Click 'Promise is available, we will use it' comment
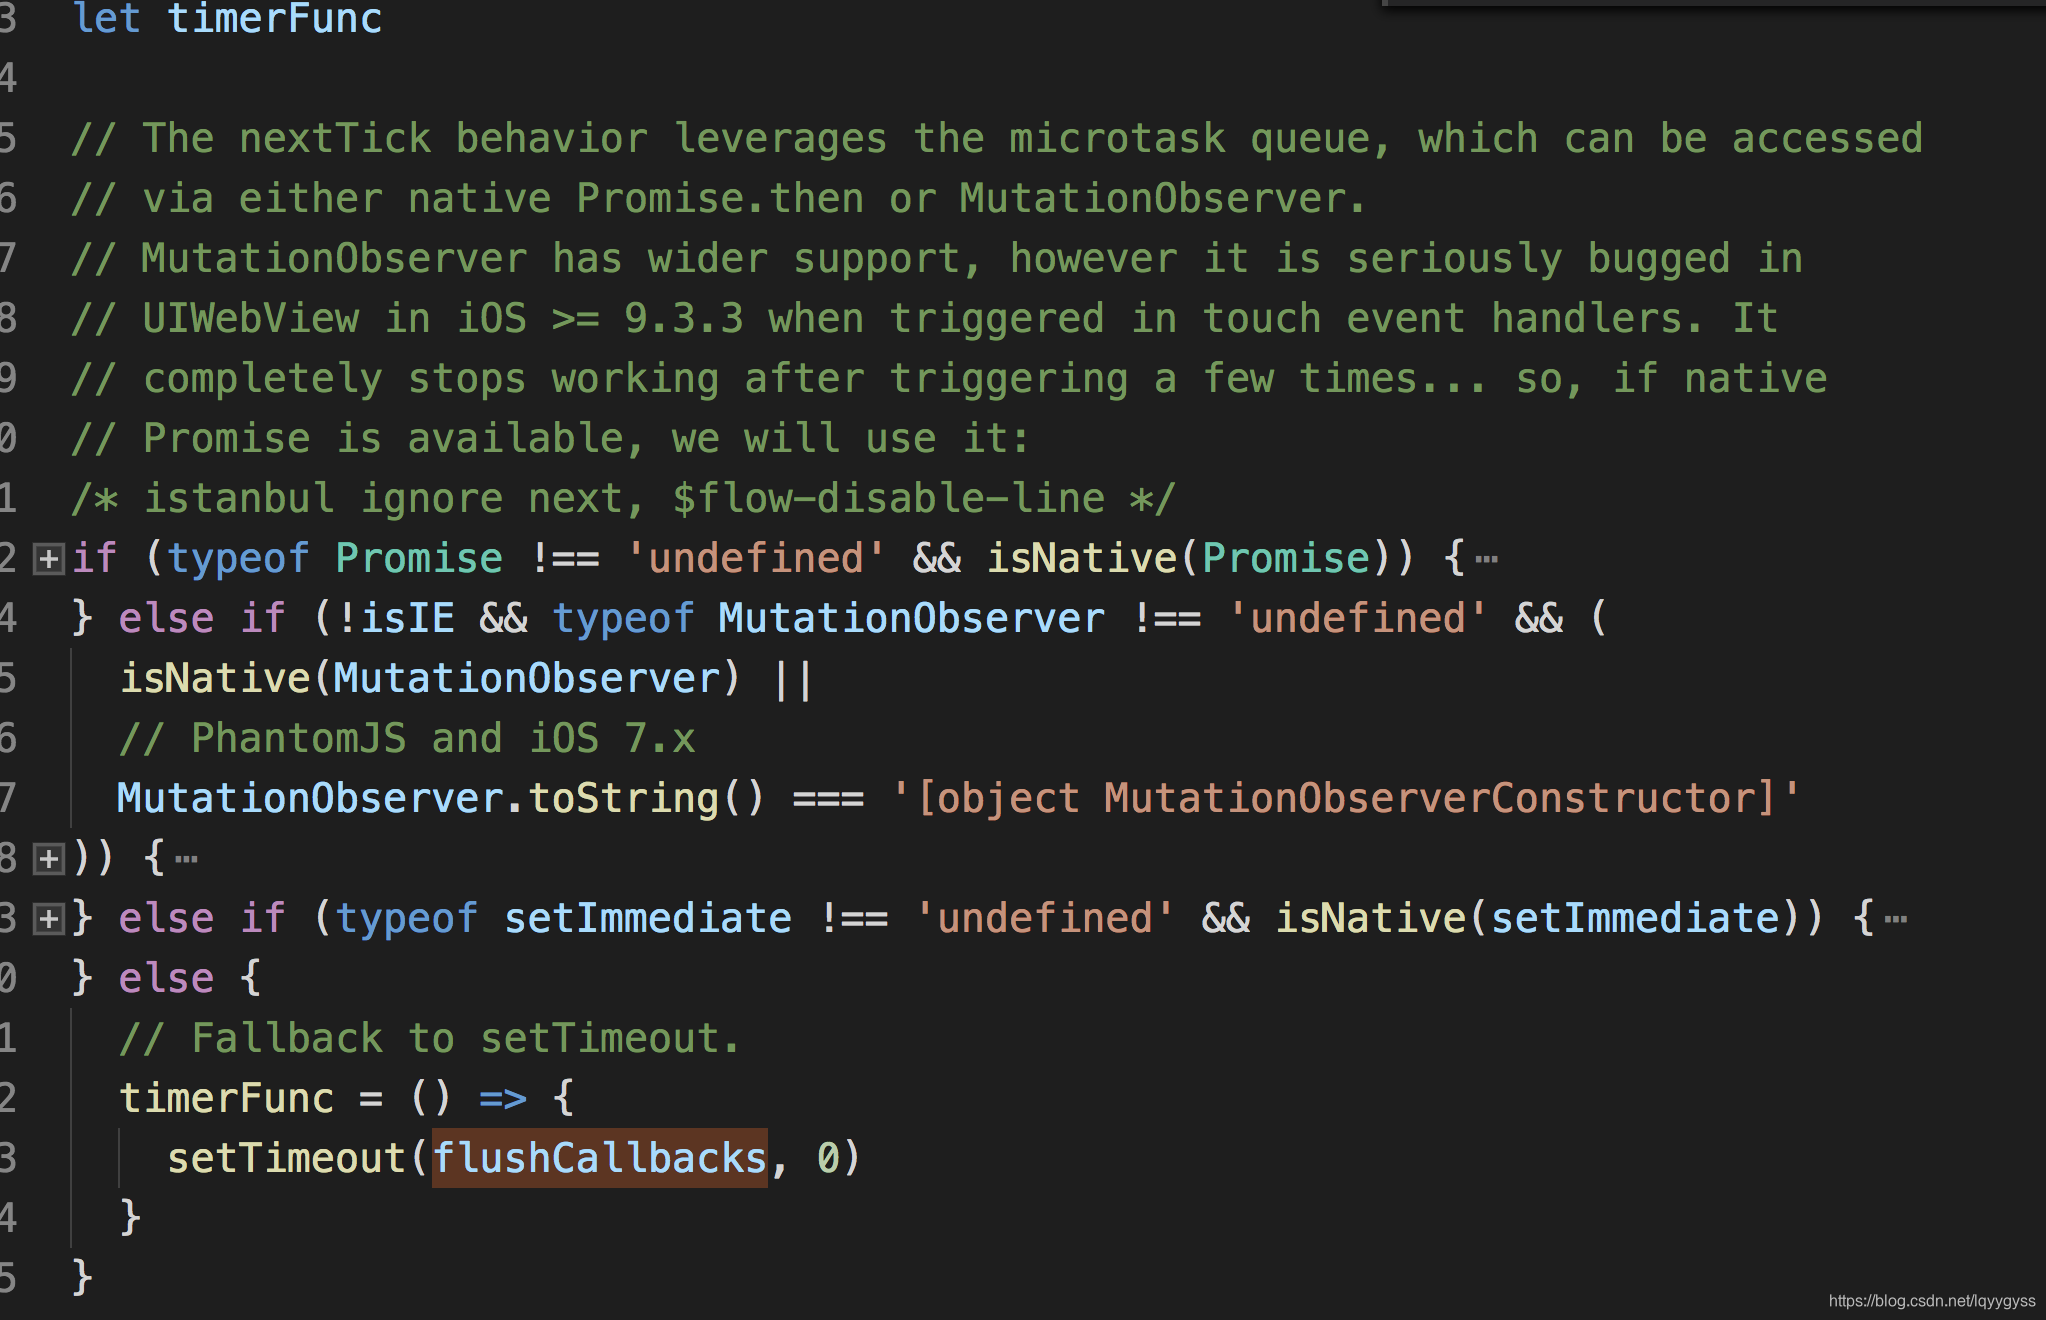This screenshot has width=2046, height=1320. pos(550,438)
